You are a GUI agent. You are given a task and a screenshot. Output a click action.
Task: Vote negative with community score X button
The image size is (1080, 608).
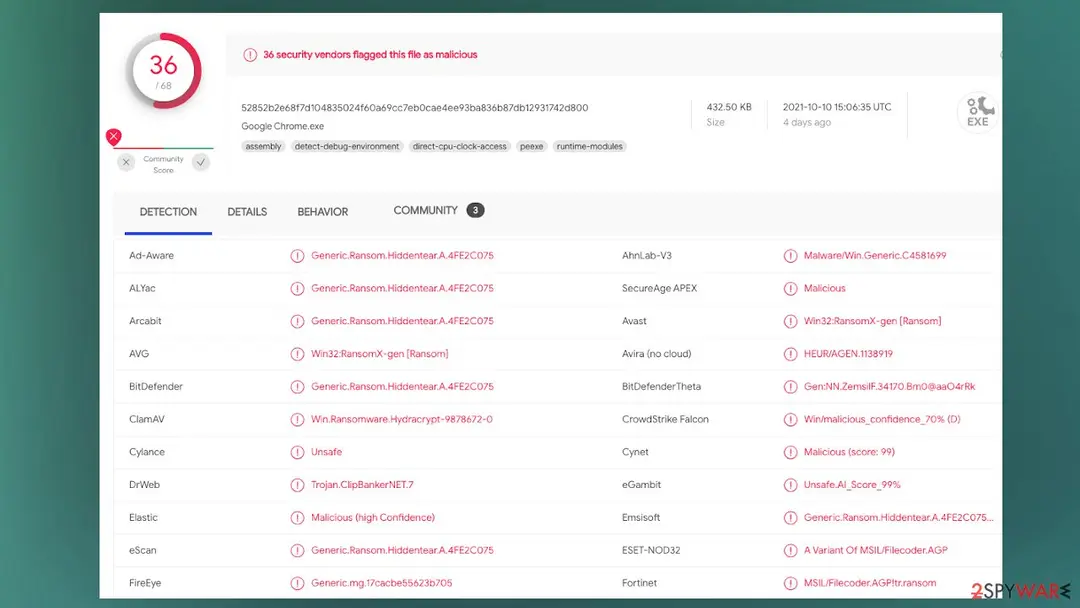126,163
